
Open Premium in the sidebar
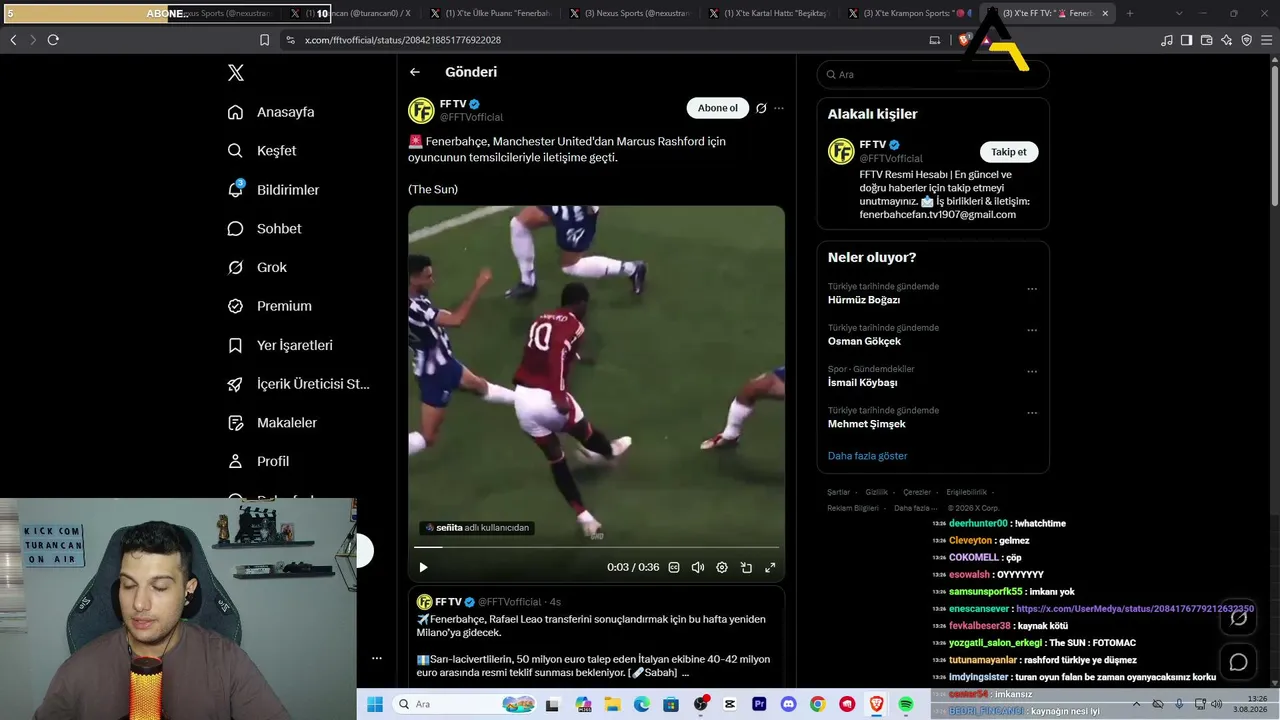coord(269,306)
